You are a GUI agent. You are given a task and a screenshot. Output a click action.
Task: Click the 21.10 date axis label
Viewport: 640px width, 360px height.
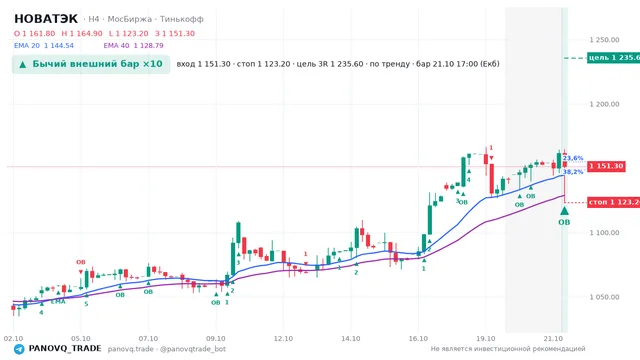[553, 338]
